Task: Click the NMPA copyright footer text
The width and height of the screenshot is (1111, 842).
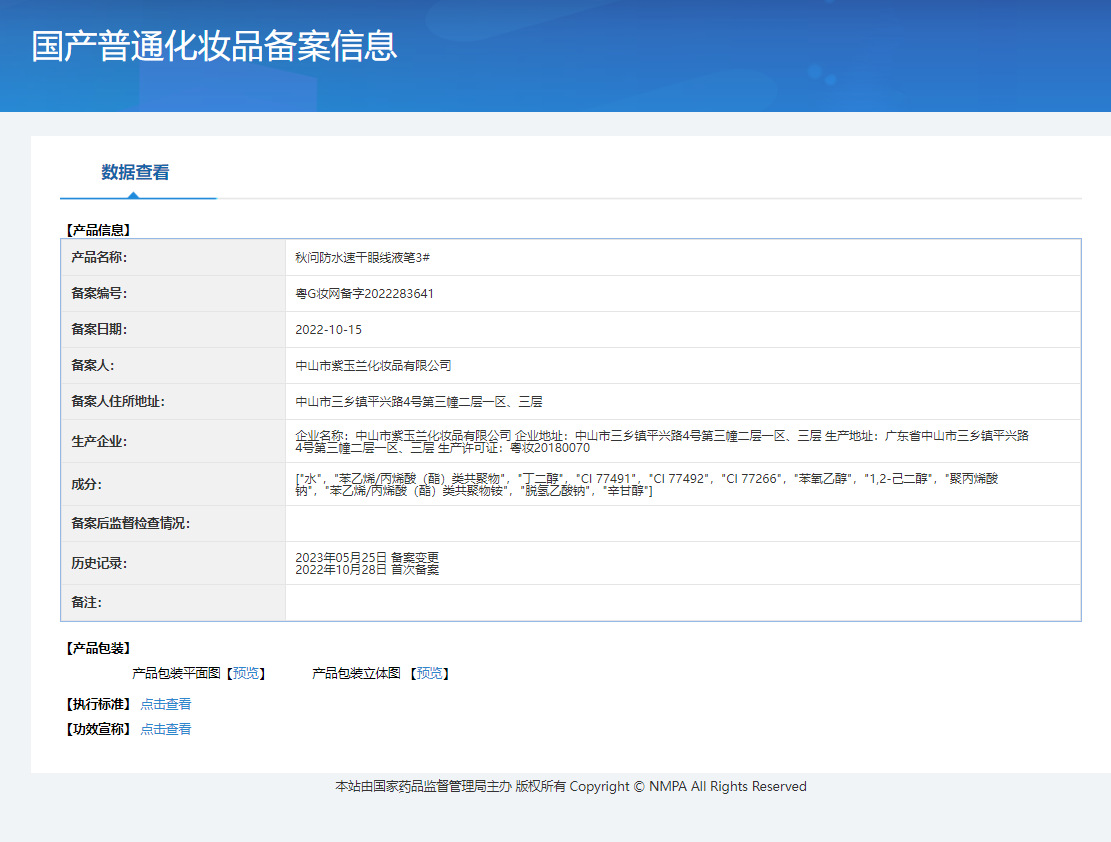Action: click(570, 787)
